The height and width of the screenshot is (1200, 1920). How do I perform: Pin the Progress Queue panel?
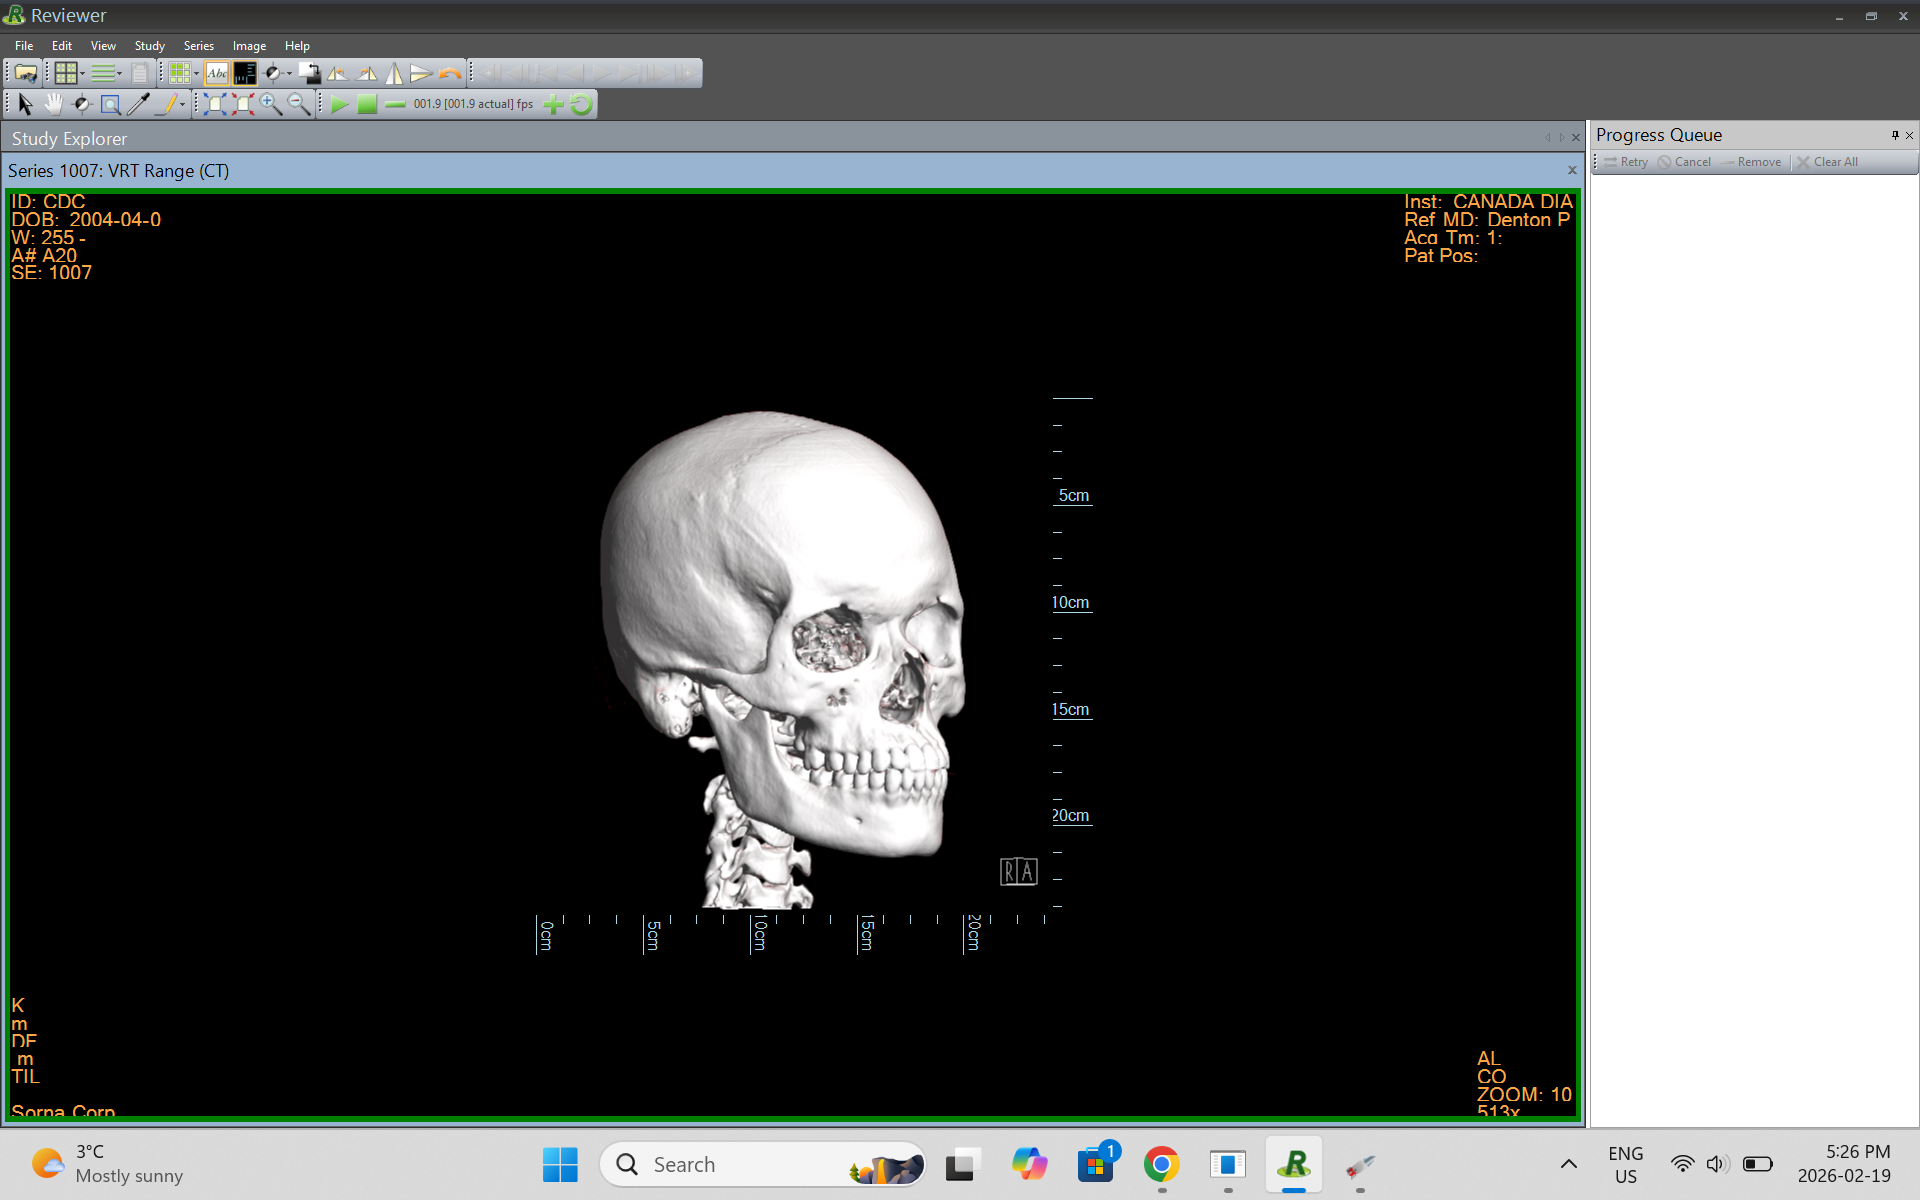tap(1894, 135)
